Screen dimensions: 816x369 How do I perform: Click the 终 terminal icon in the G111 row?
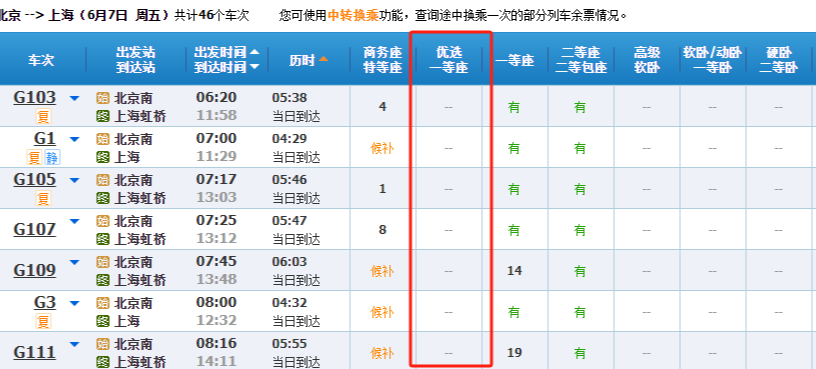(x=103, y=361)
